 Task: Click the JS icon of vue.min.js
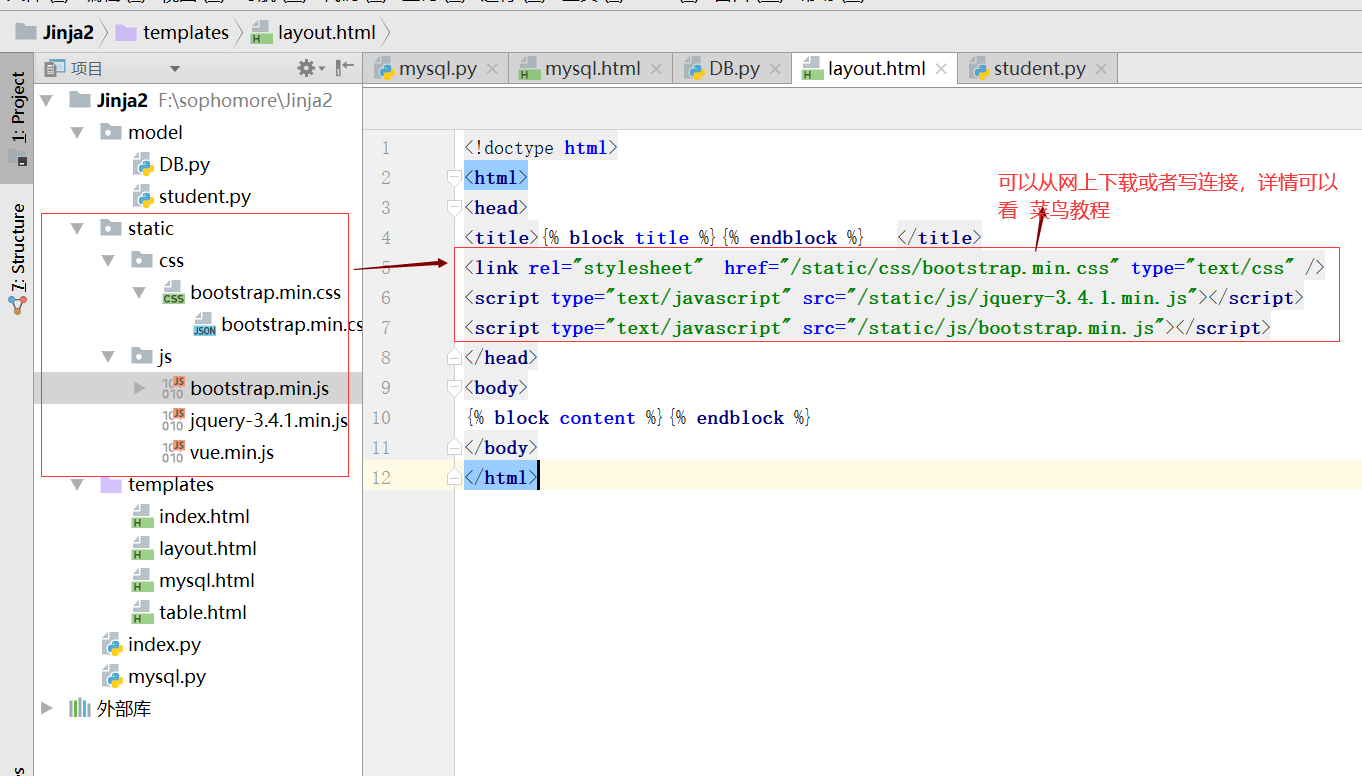coord(172,452)
